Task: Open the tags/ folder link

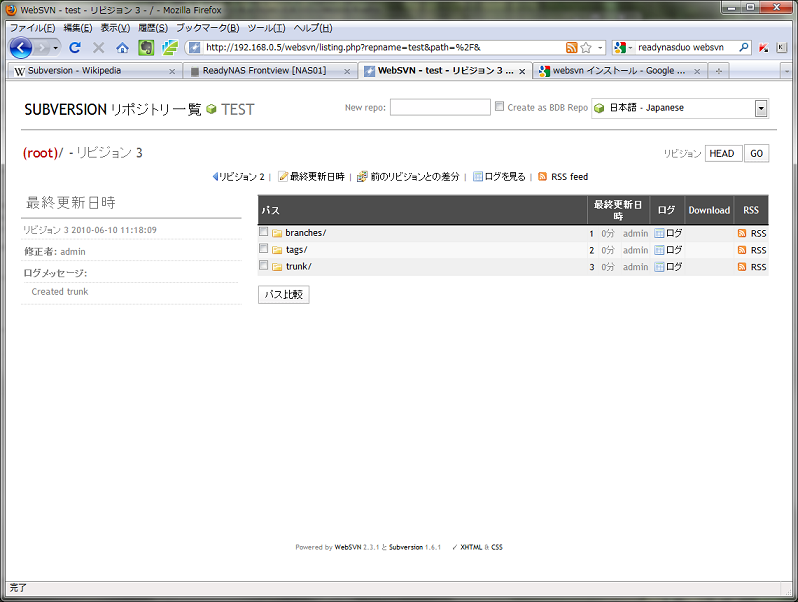Action: 297,250
